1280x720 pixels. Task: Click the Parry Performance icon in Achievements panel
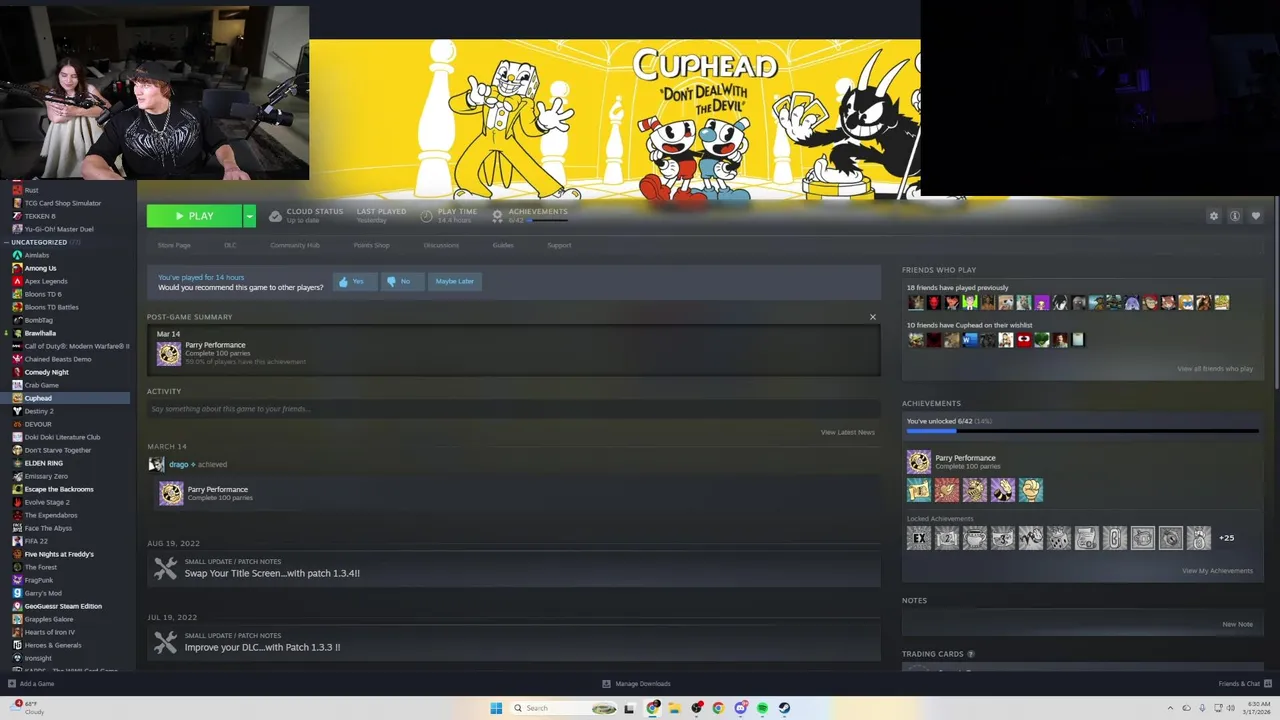919,461
